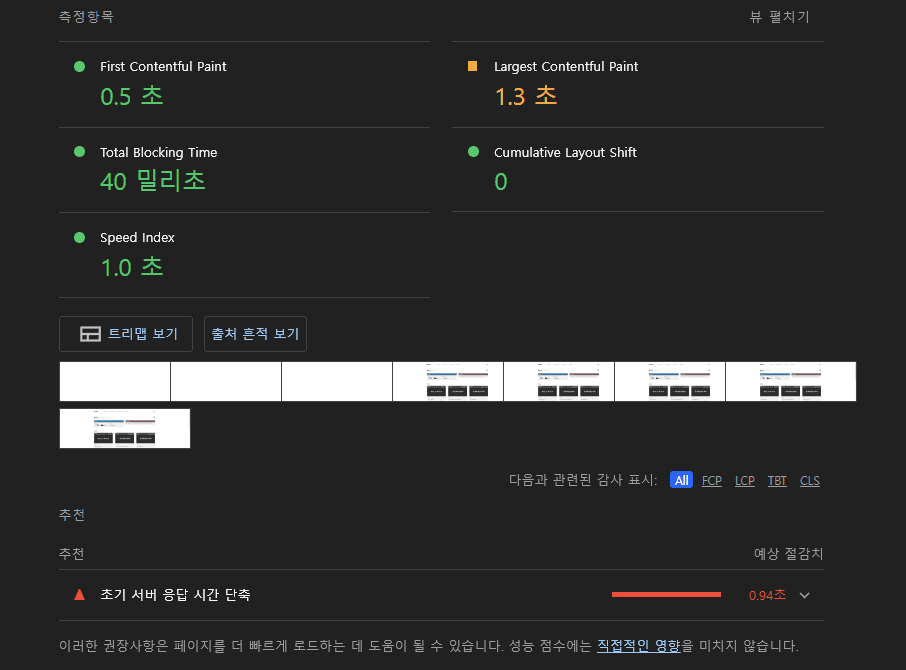The image size is (906, 670).
Task: Expand metrics view with 뷰 펼치기
Action: (779, 17)
